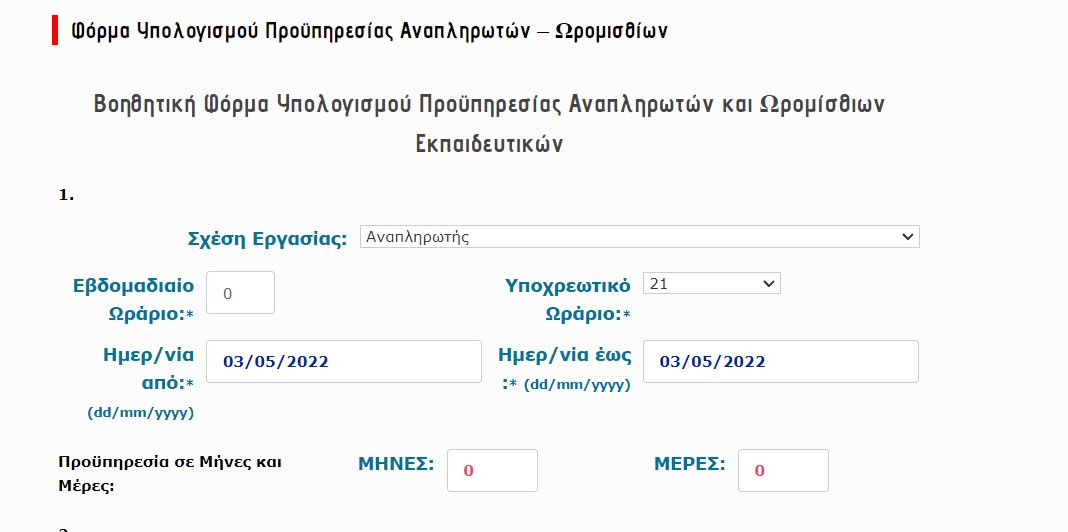Click the ΜΗΝΕΣ label

396,463
